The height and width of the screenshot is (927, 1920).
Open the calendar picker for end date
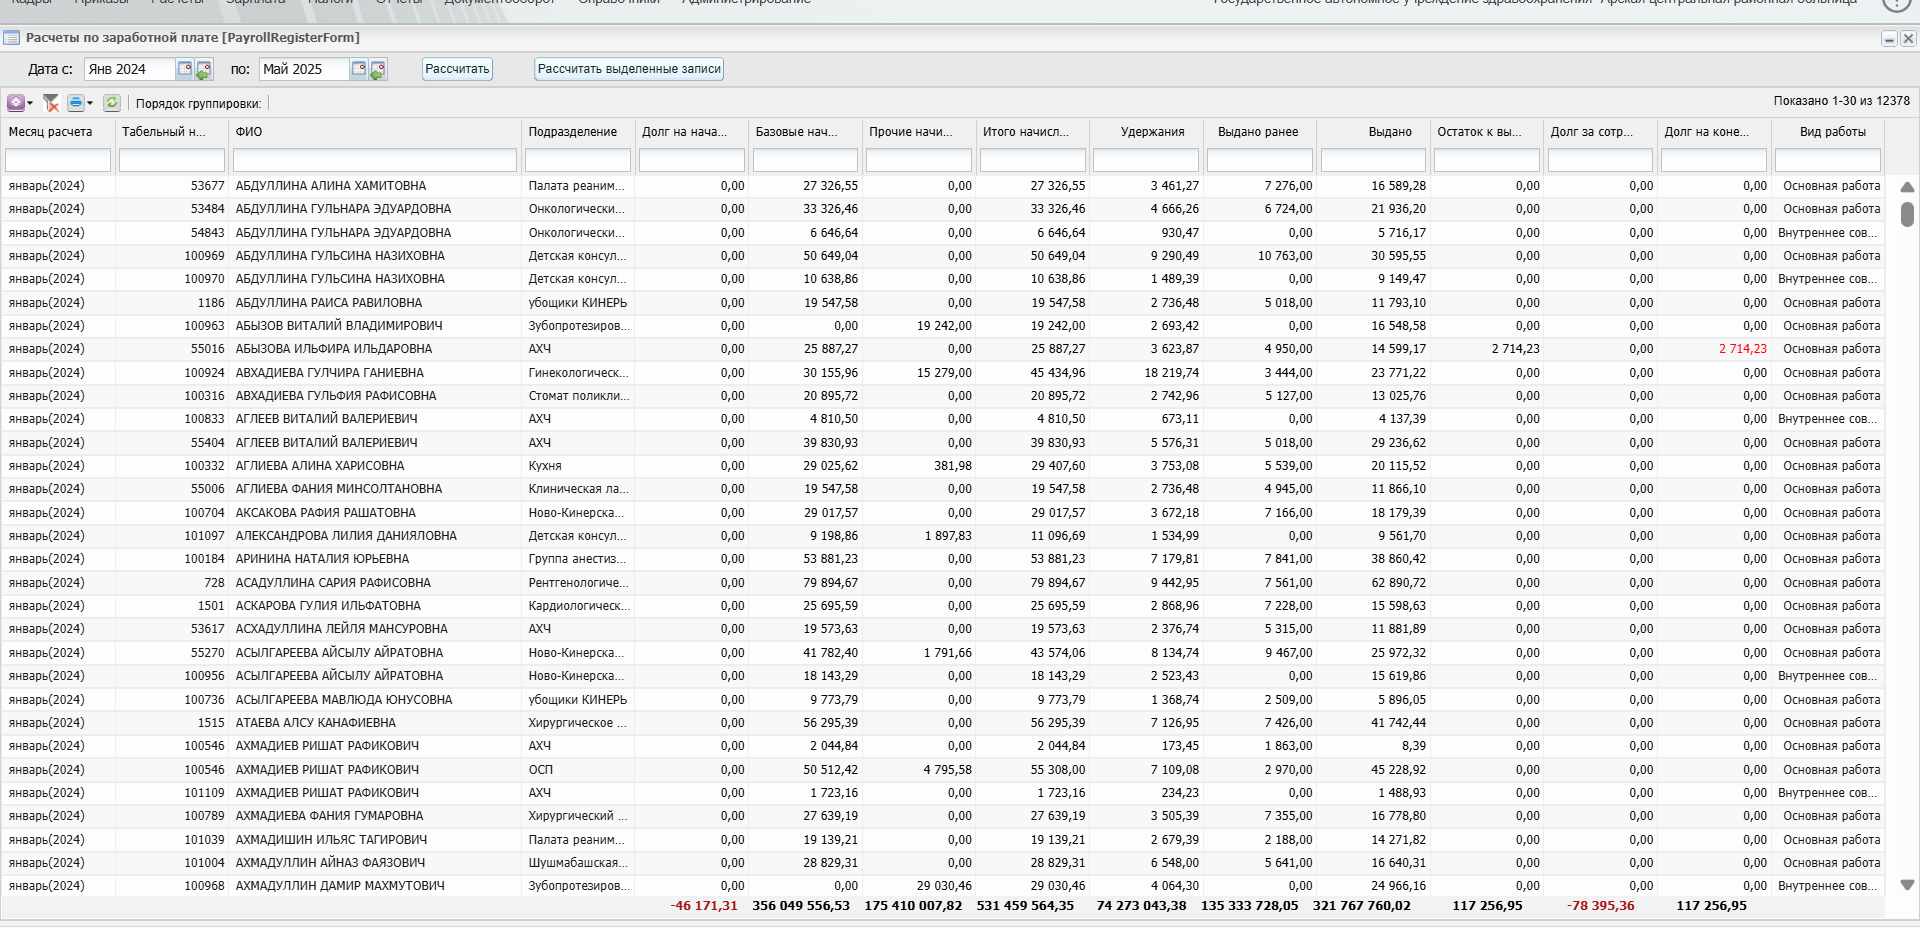tap(359, 69)
